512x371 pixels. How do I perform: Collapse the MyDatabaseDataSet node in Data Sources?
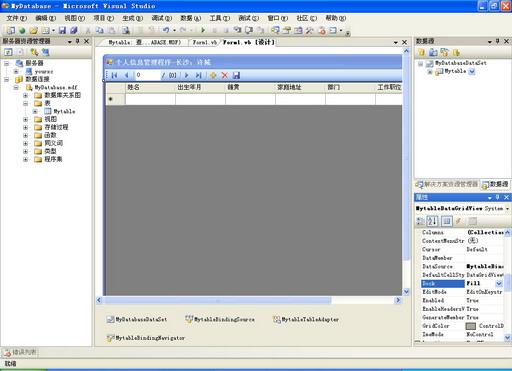point(420,63)
